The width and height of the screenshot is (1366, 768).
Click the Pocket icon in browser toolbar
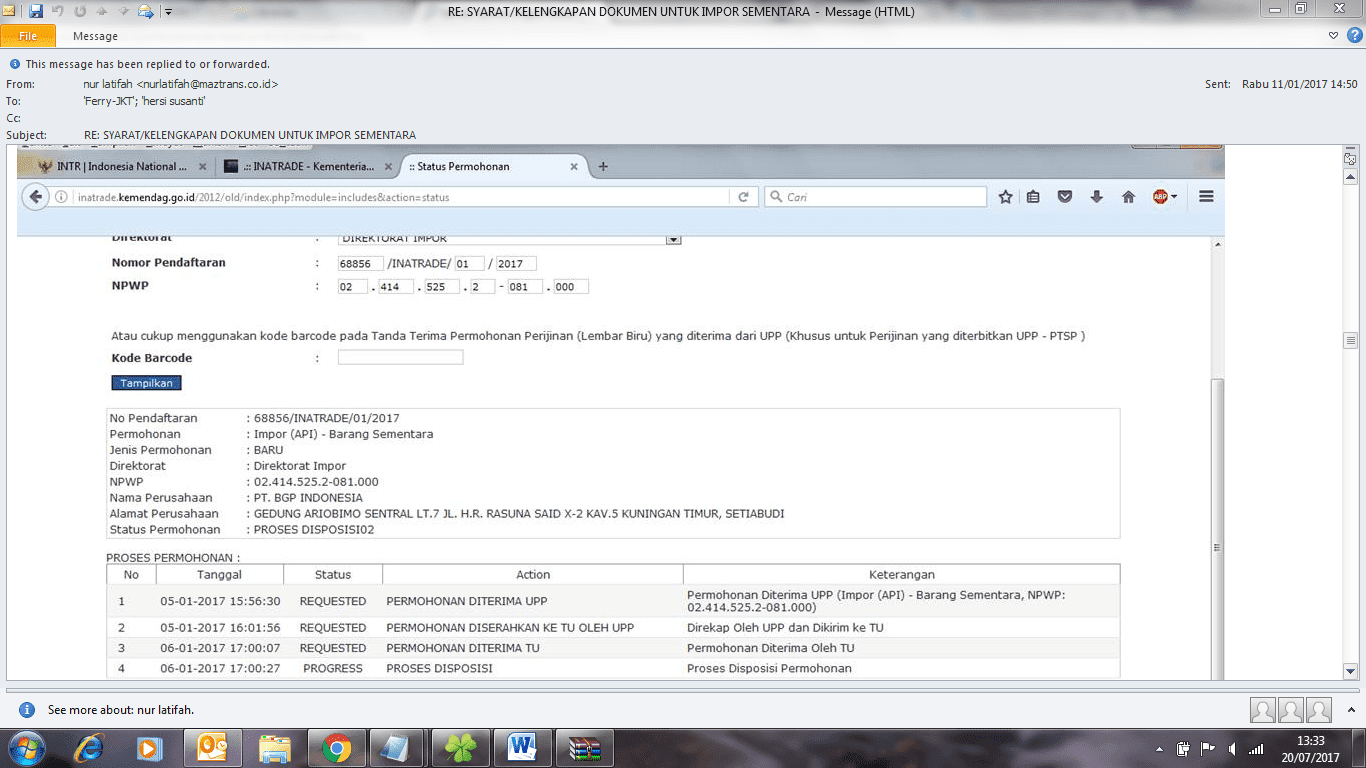coord(1065,197)
